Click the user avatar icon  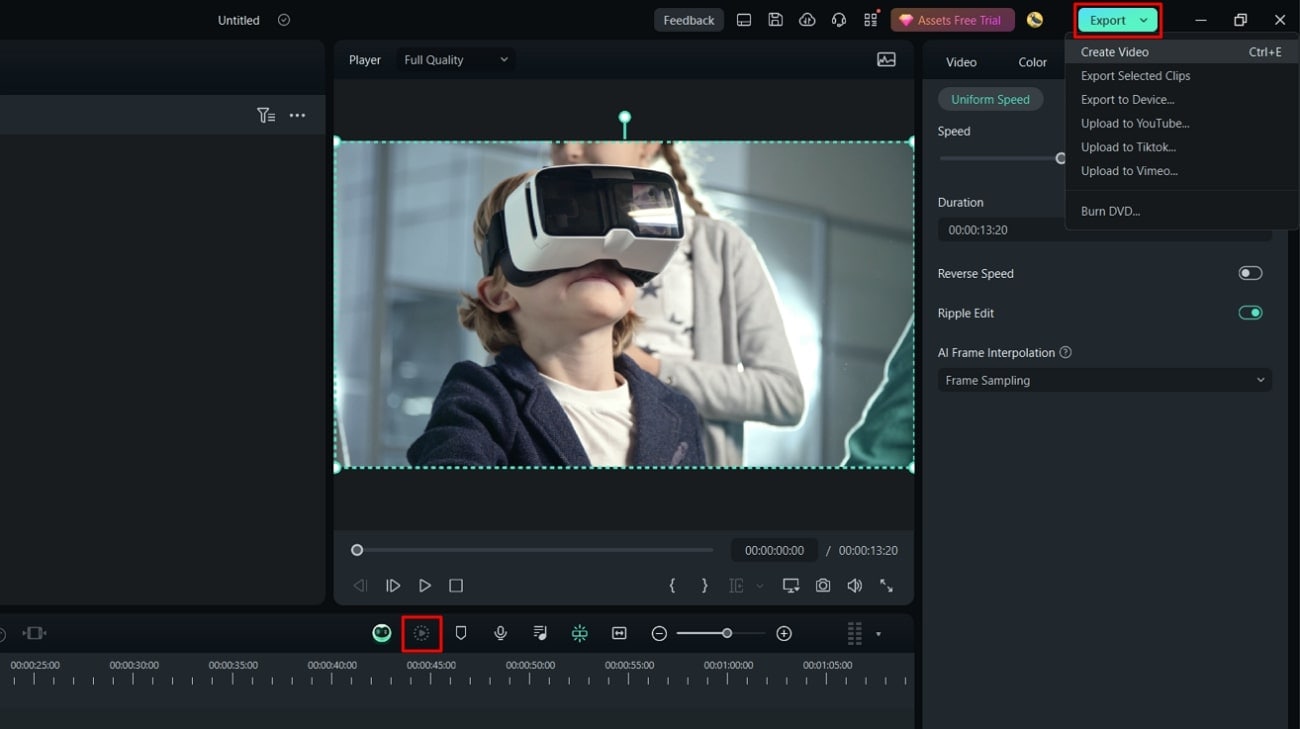(1035, 20)
